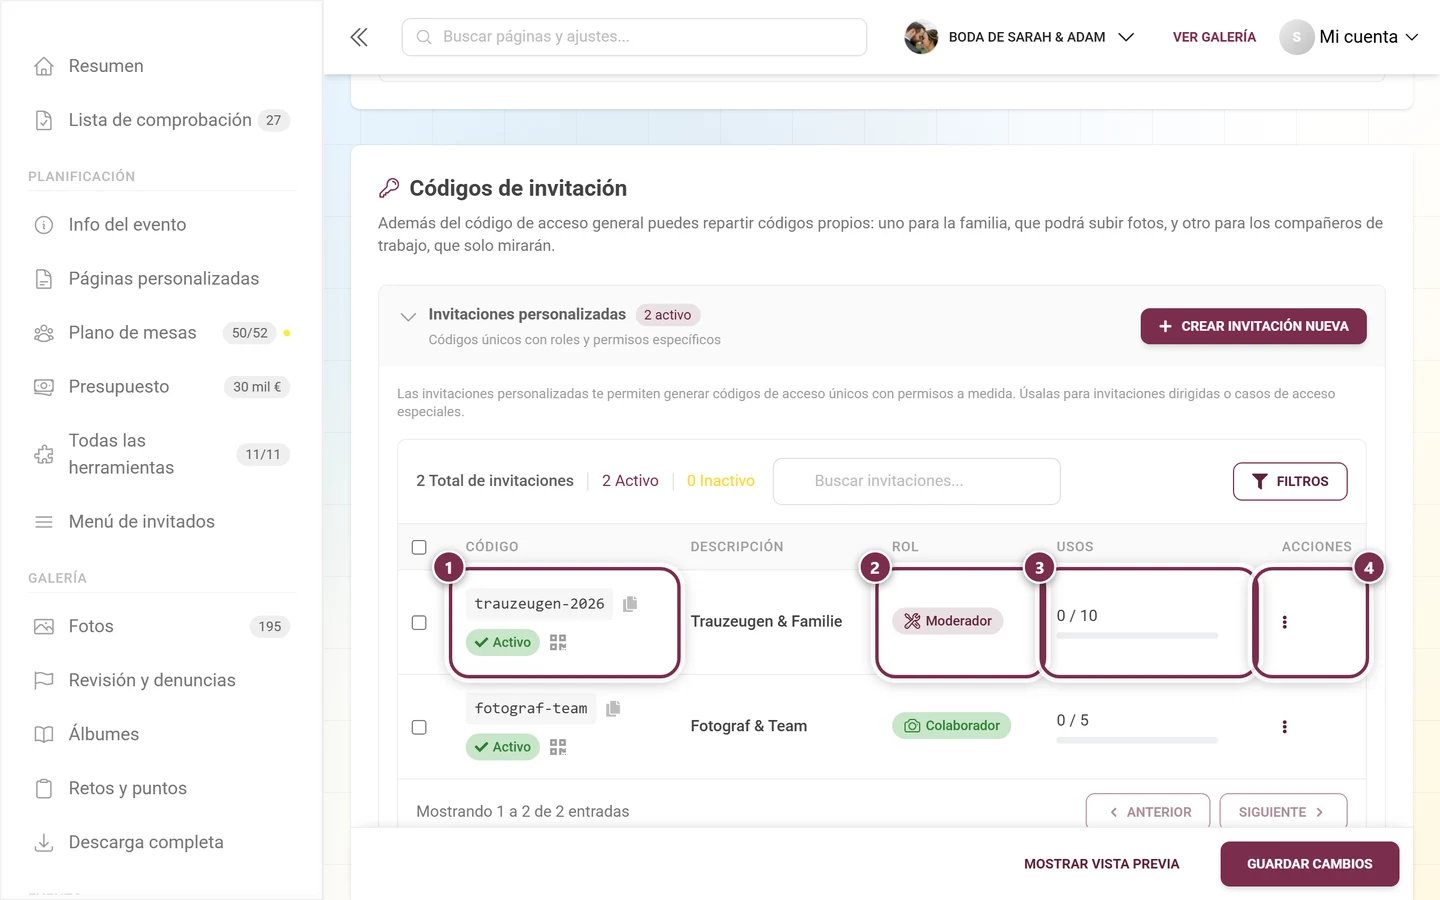Click the wedding couple avatar thumbnail
The height and width of the screenshot is (900, 1440).
[921, 37]
